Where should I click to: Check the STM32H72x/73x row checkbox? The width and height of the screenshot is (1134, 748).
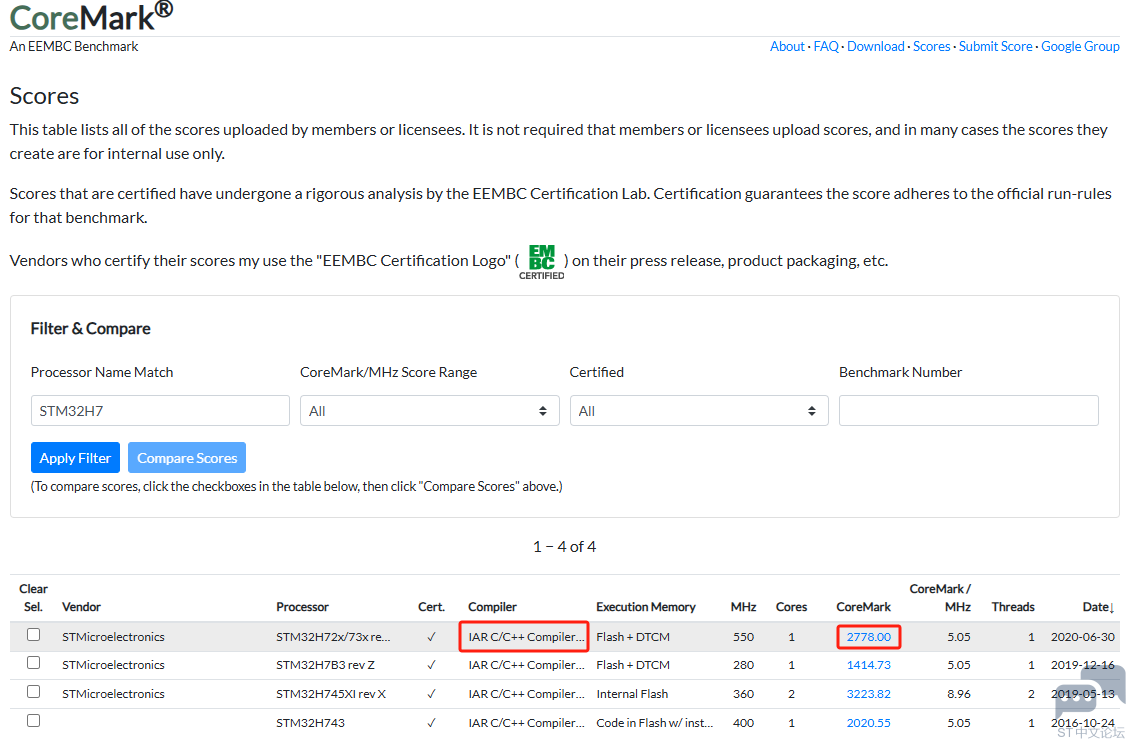coord(33,634)
